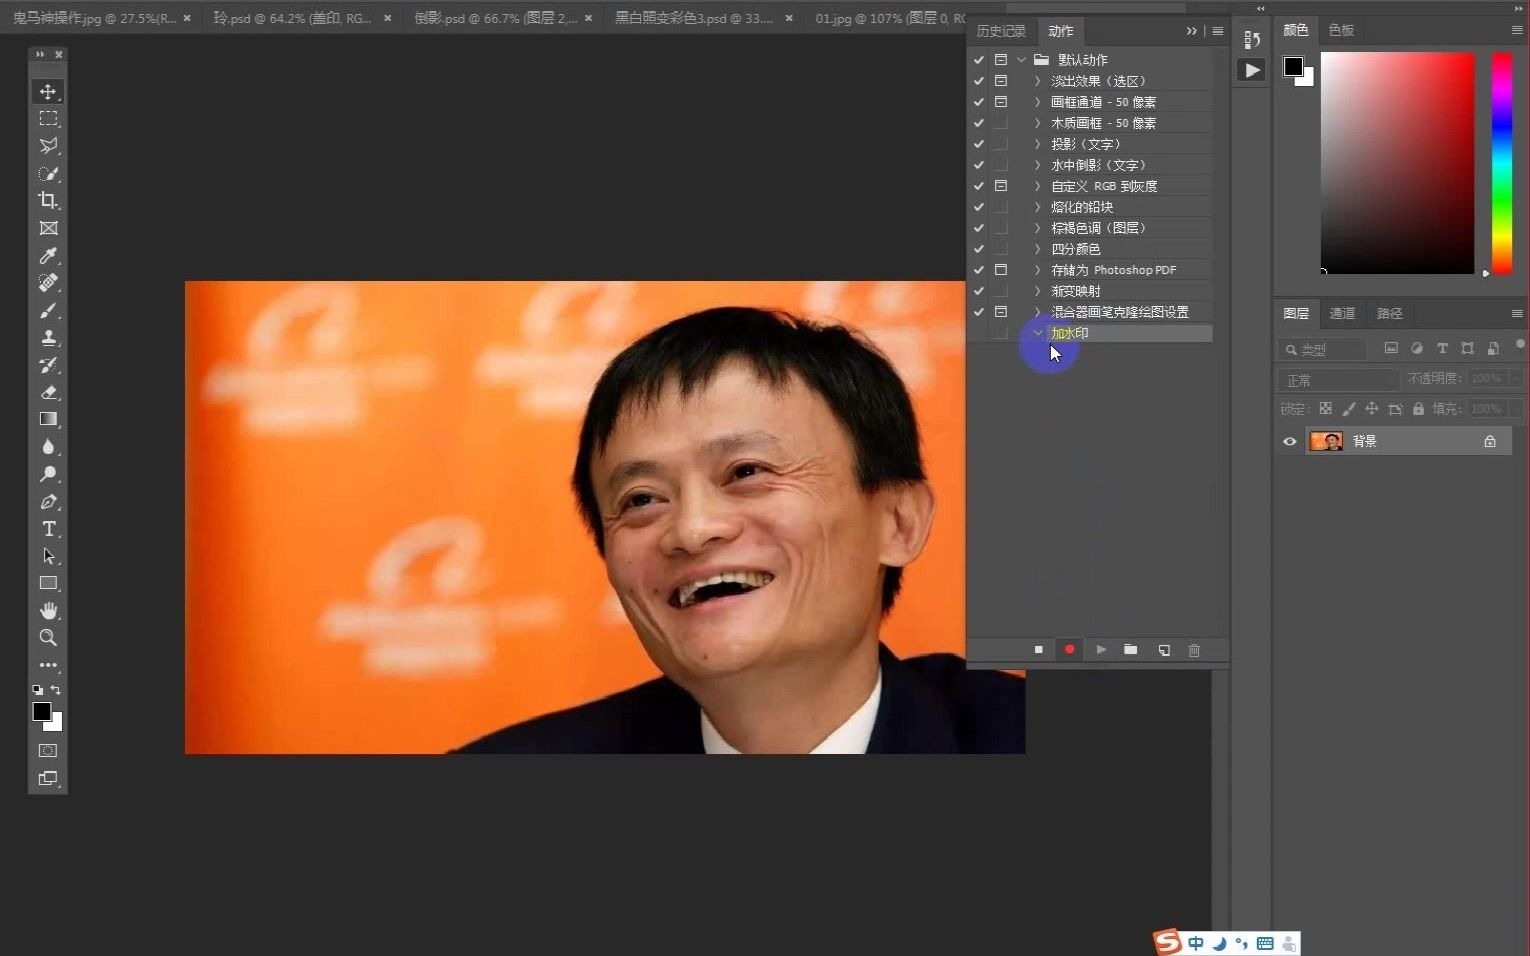Hide the 背景 layer
Screen dimensions: 1530x956
pos(1289,441)
